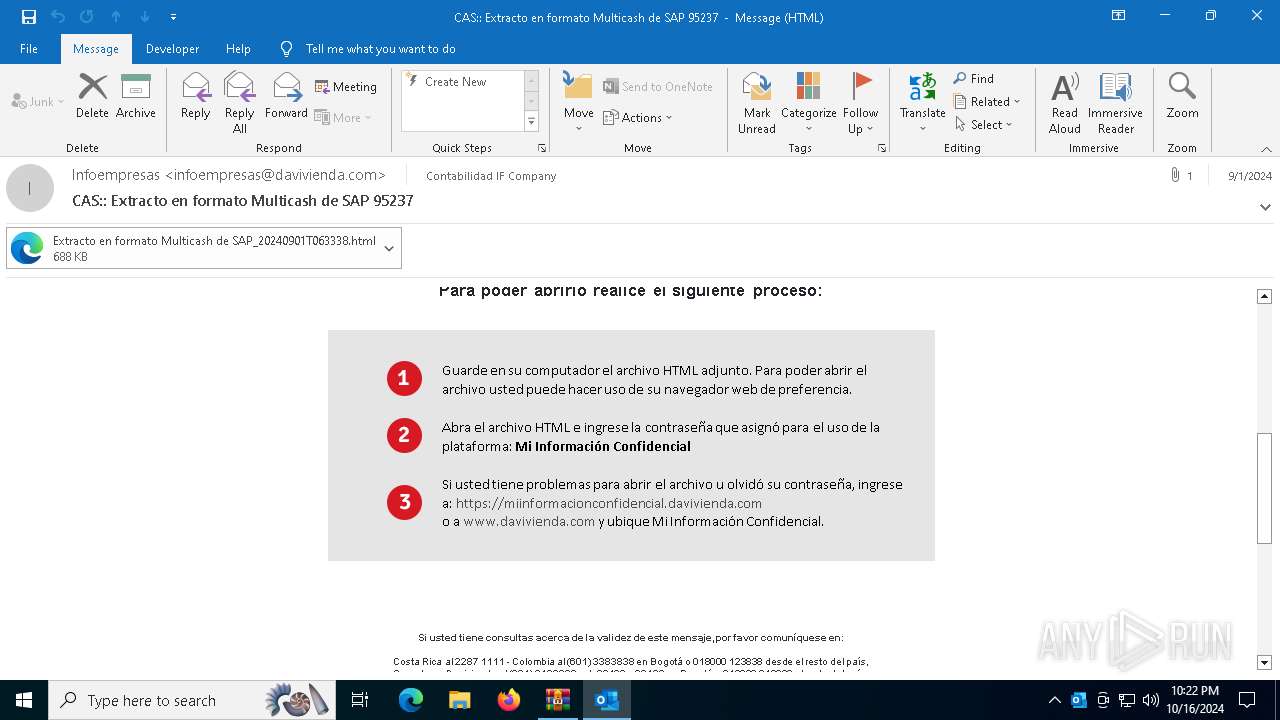Flag message with Follow Up
Screen dimensions: 1280x720
(x=861, y=103)
